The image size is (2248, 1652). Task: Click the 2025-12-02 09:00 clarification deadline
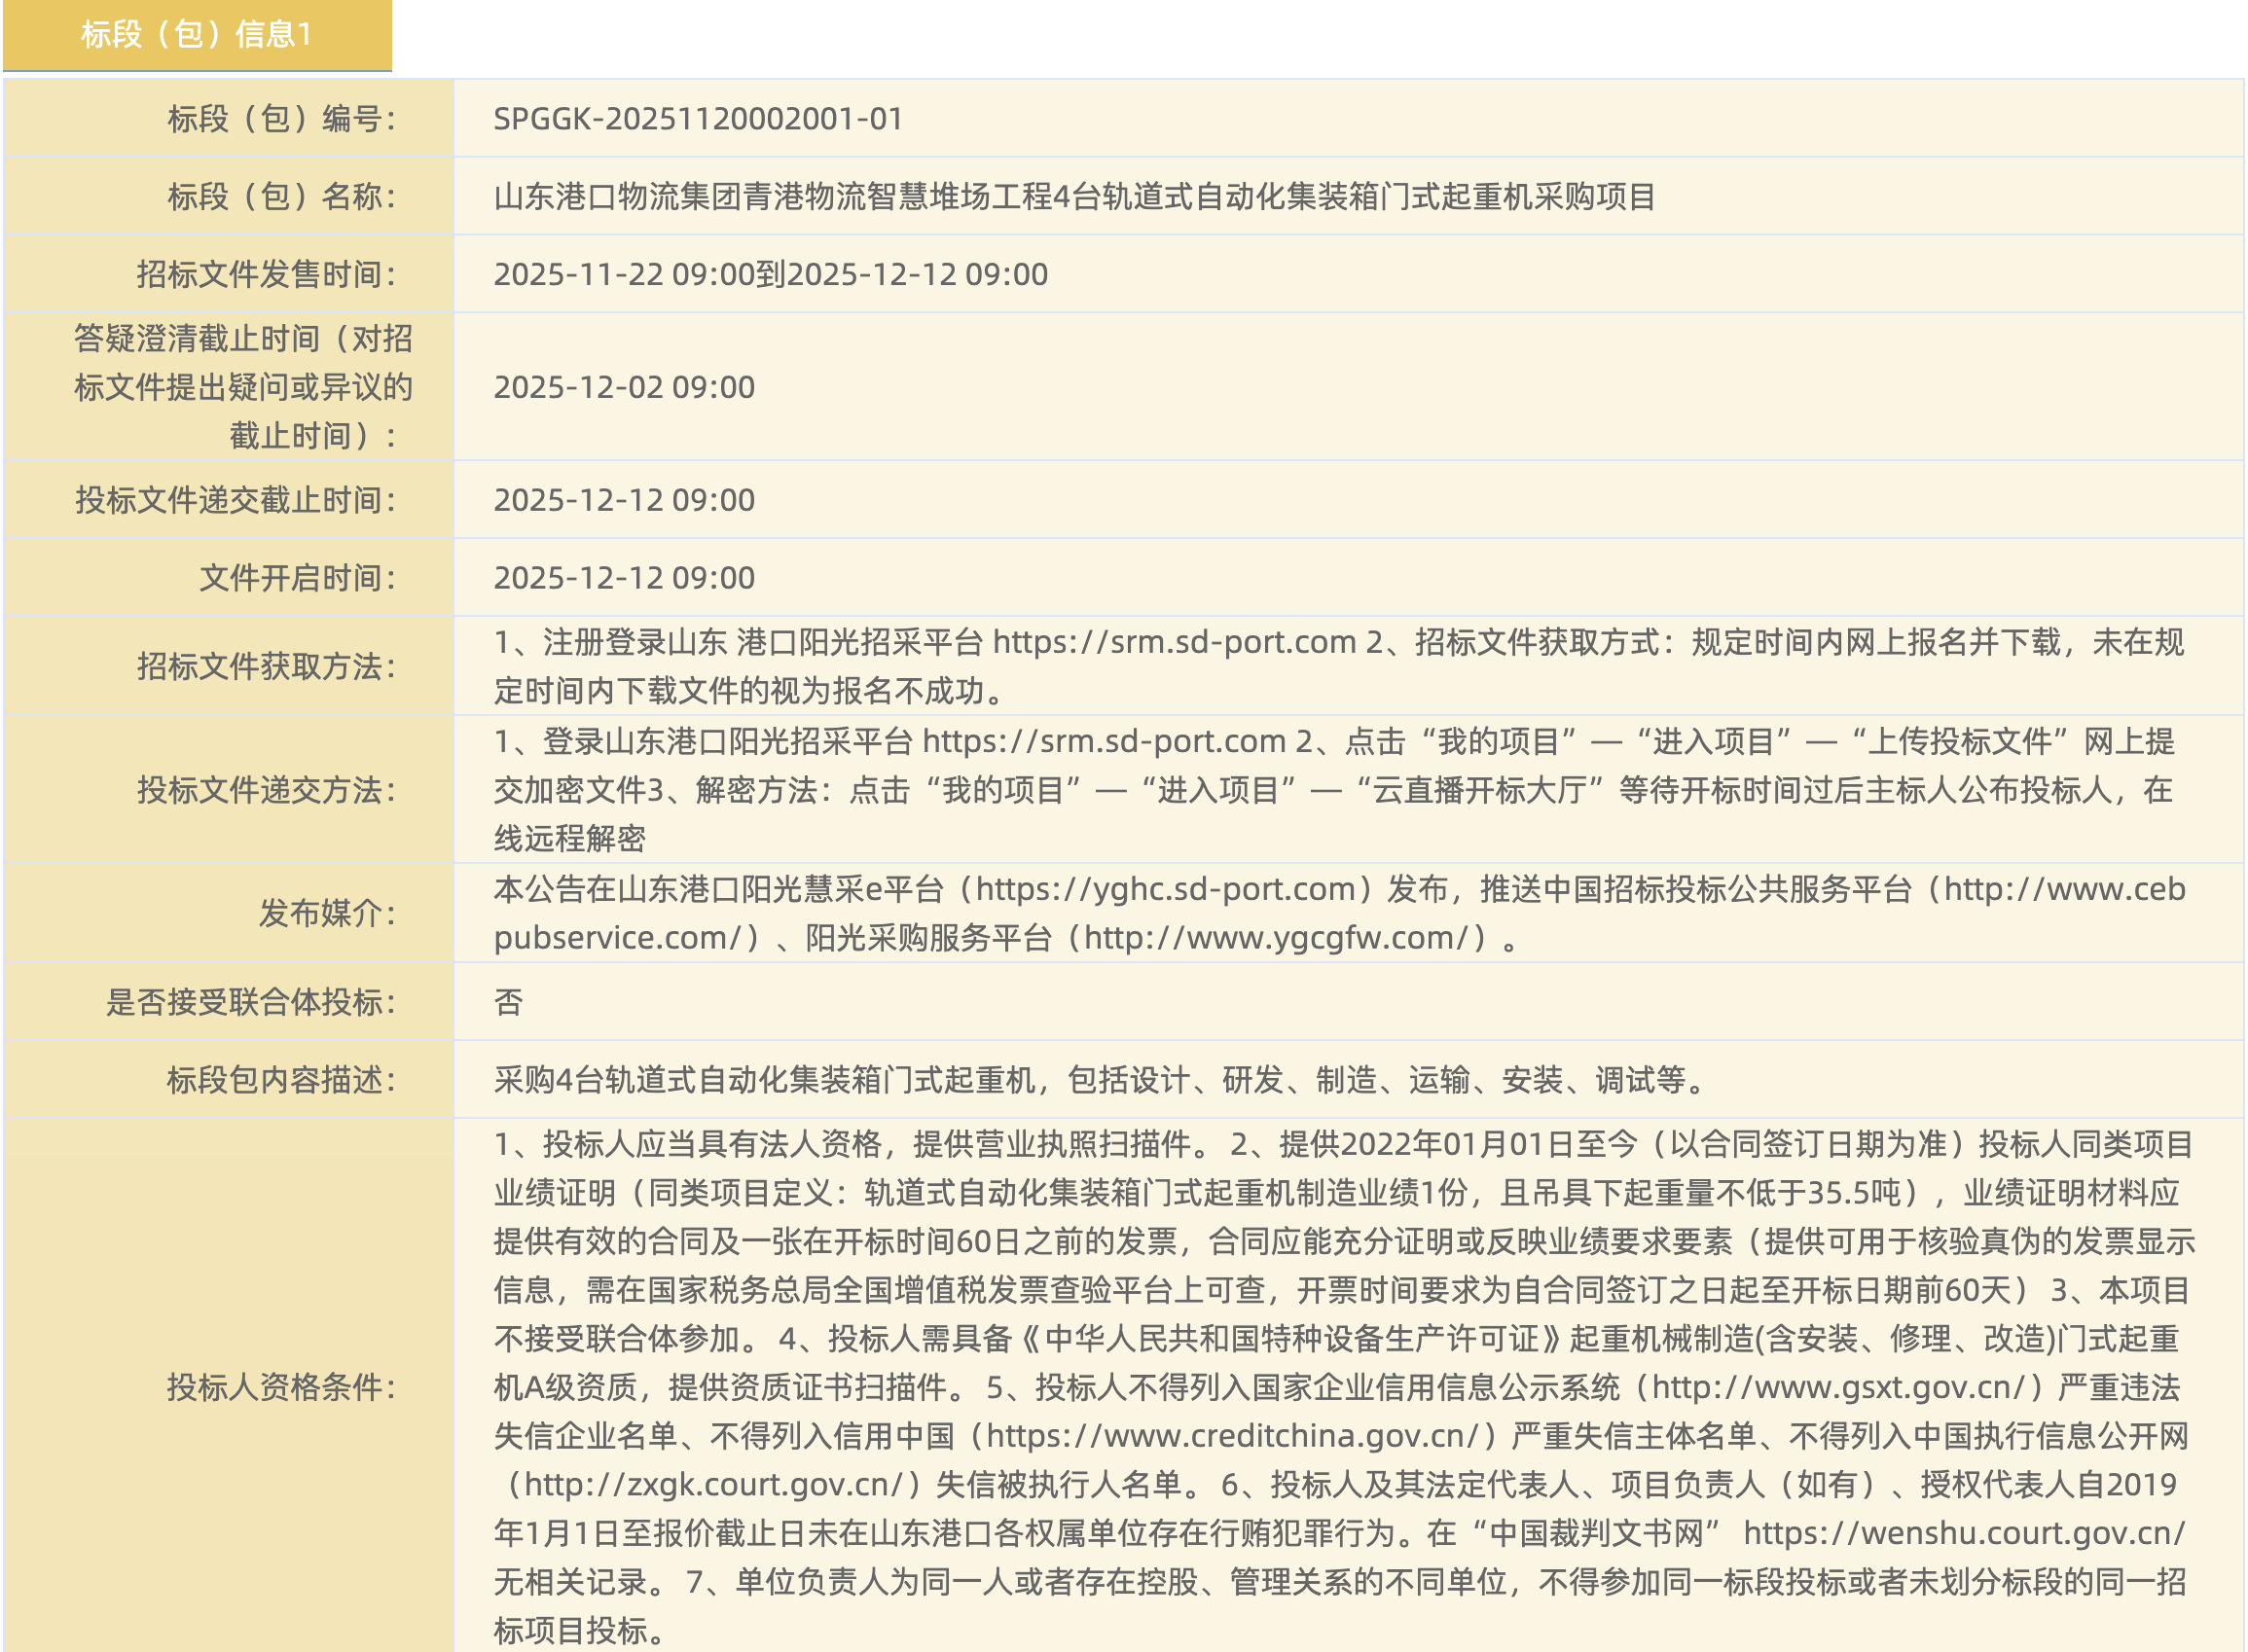pyautogui.click(x=624, y=387)
